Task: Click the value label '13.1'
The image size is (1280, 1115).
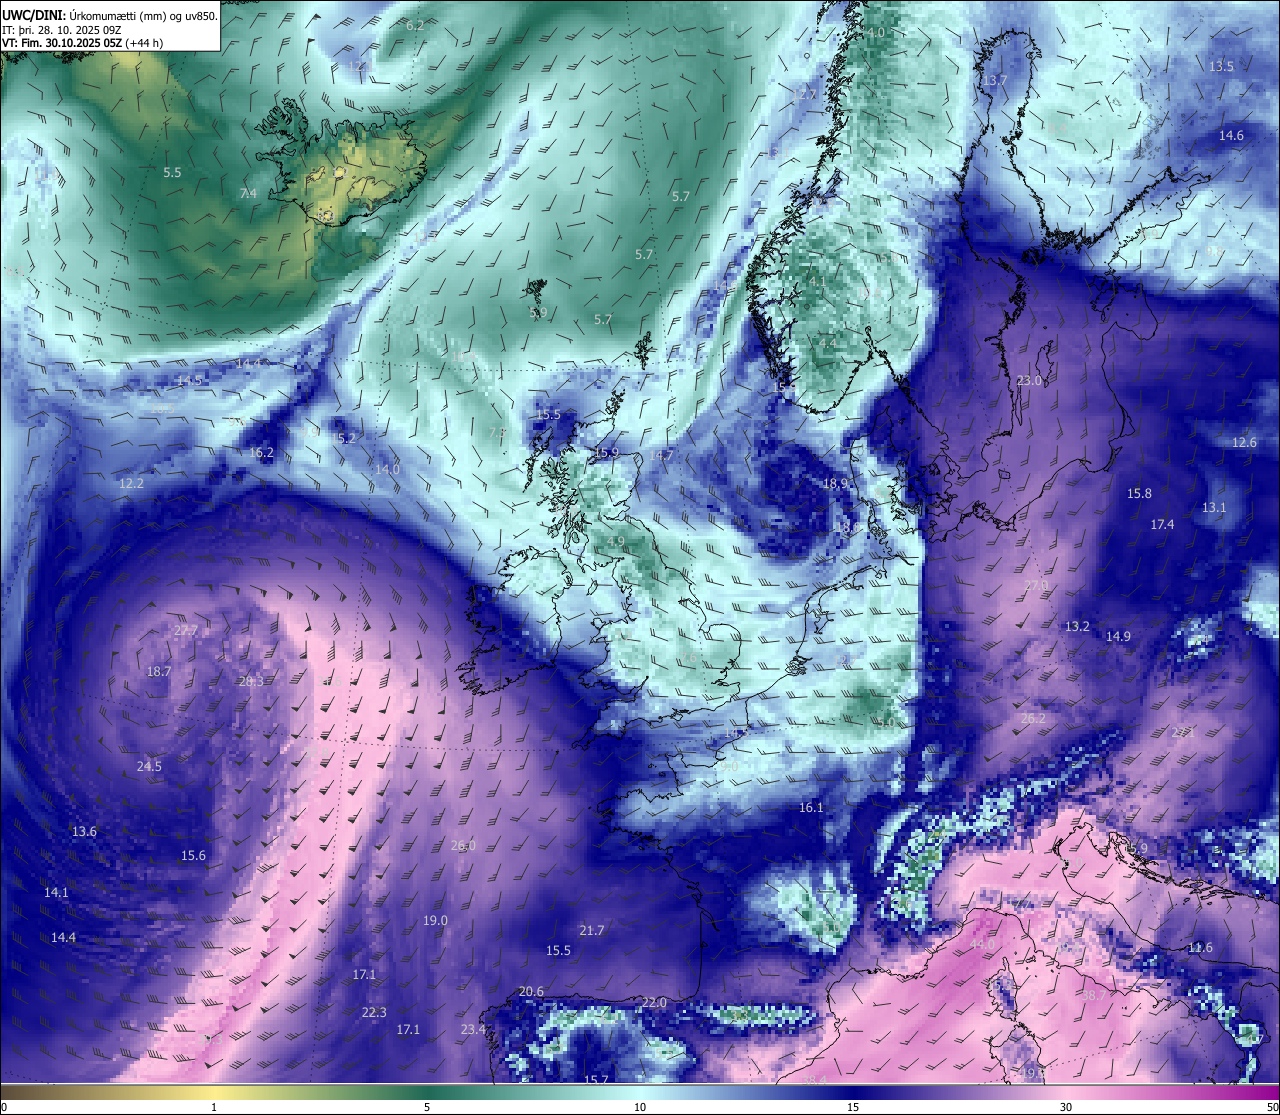Action: coord(1213,507)
